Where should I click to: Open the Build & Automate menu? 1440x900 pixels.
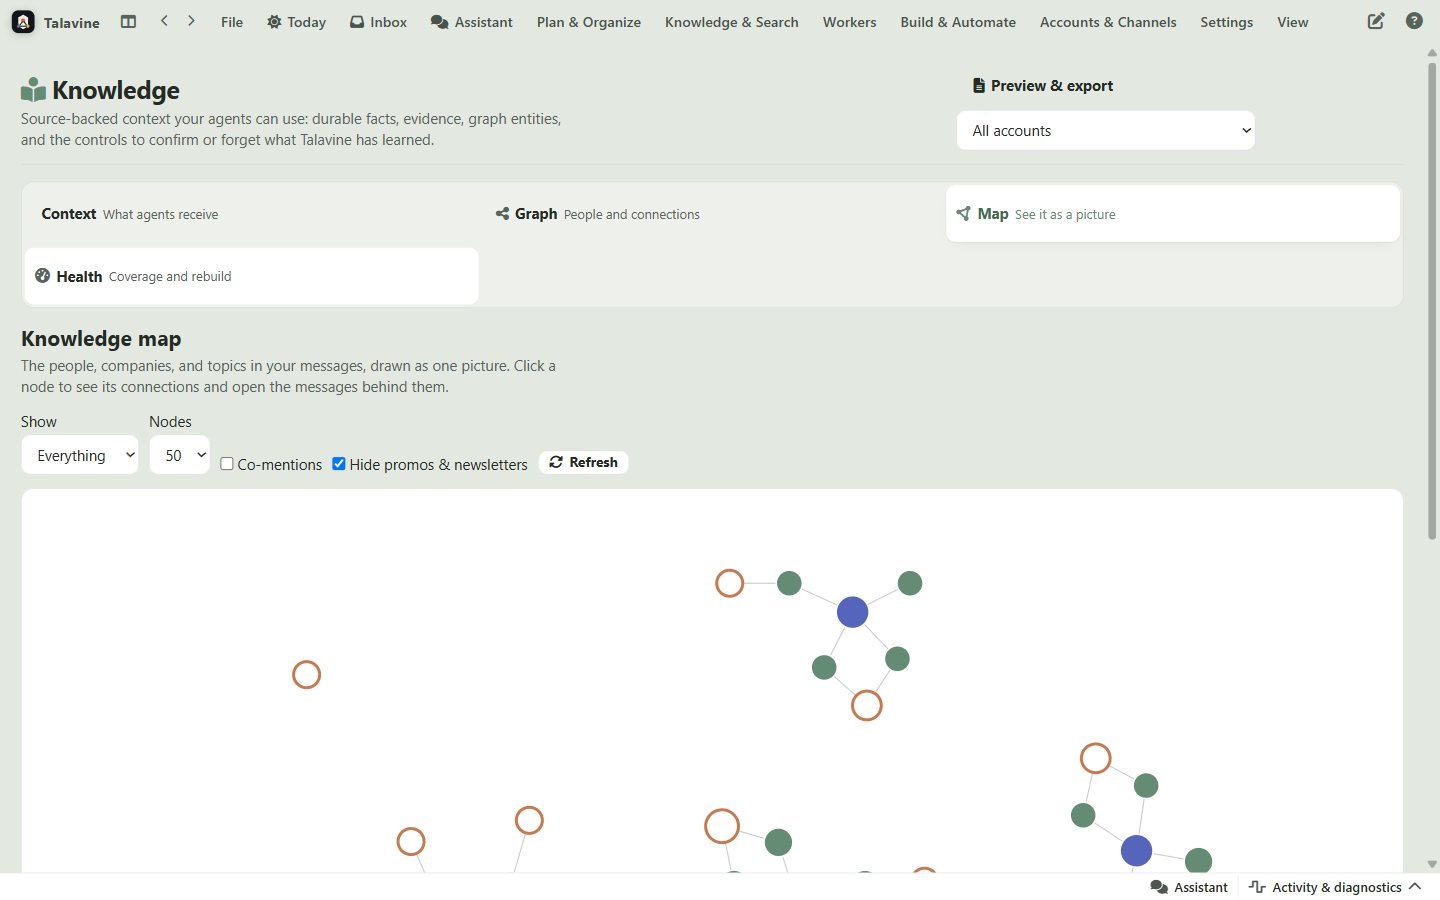click(x=958, y=22)
